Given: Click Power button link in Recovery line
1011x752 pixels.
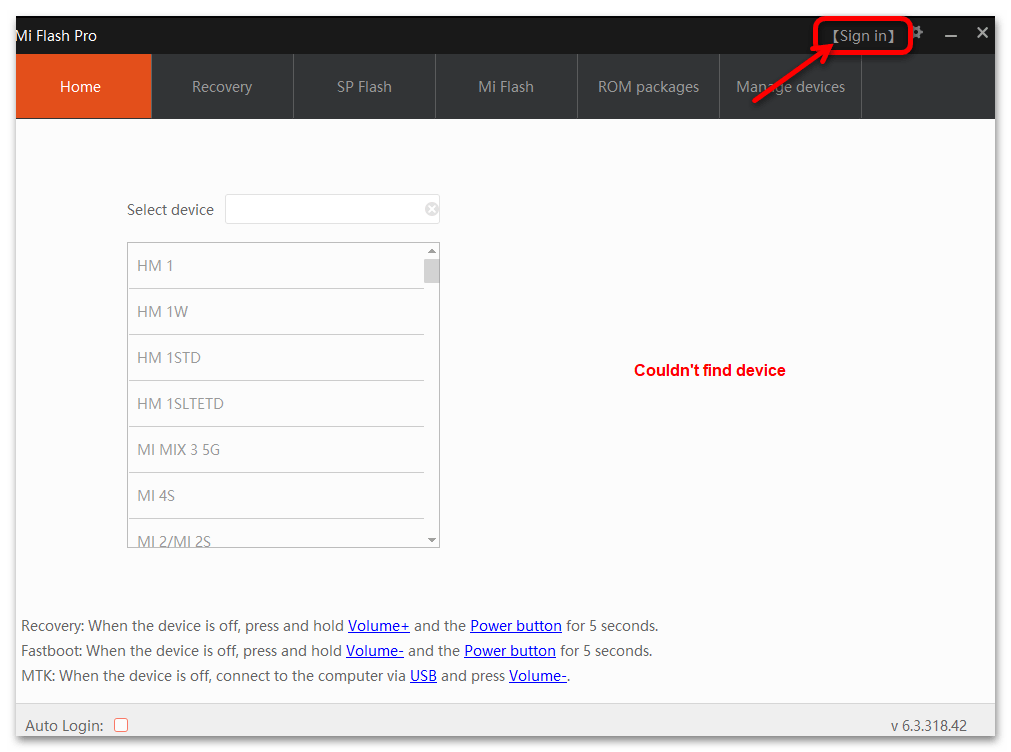Looking at the screenshot, I should coord(516,626).
